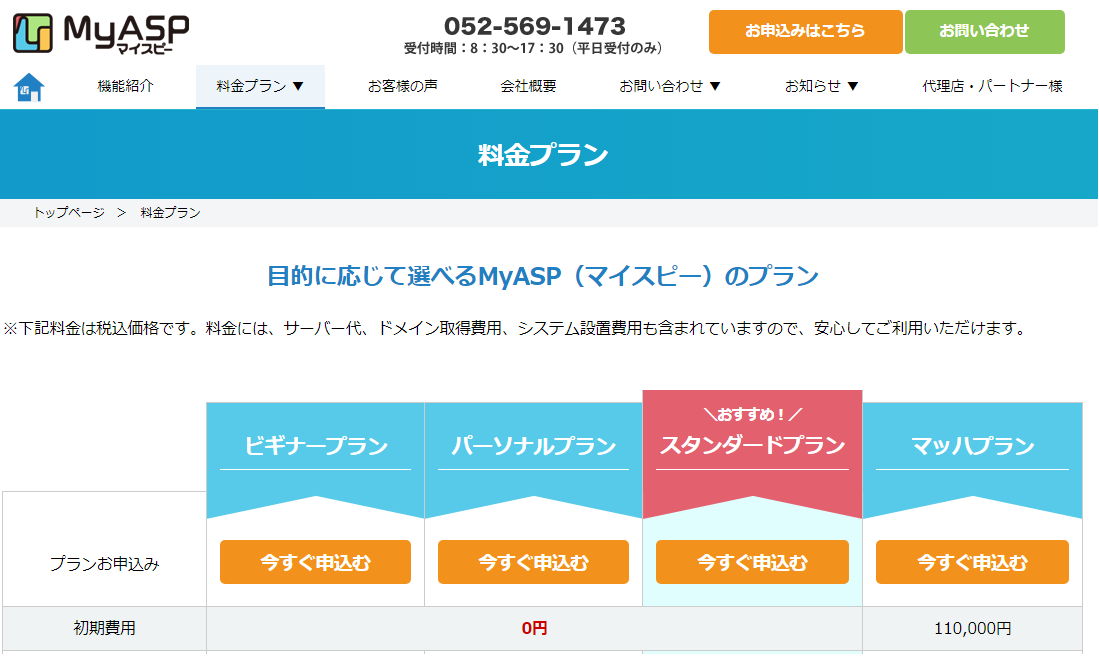Apply now for the スタンダードプラン
Screen dimensions: 1099x672
coord(752,562)
